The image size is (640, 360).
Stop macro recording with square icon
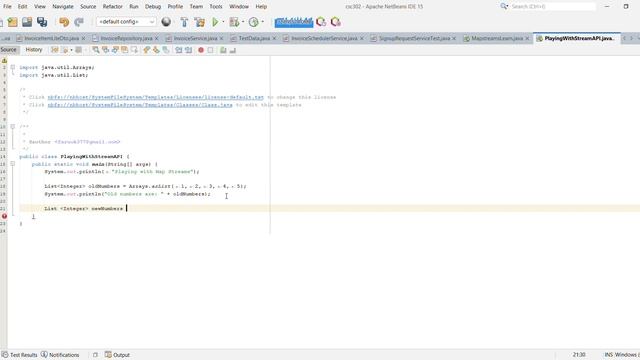pyautogui.click(x=211, y=50)
